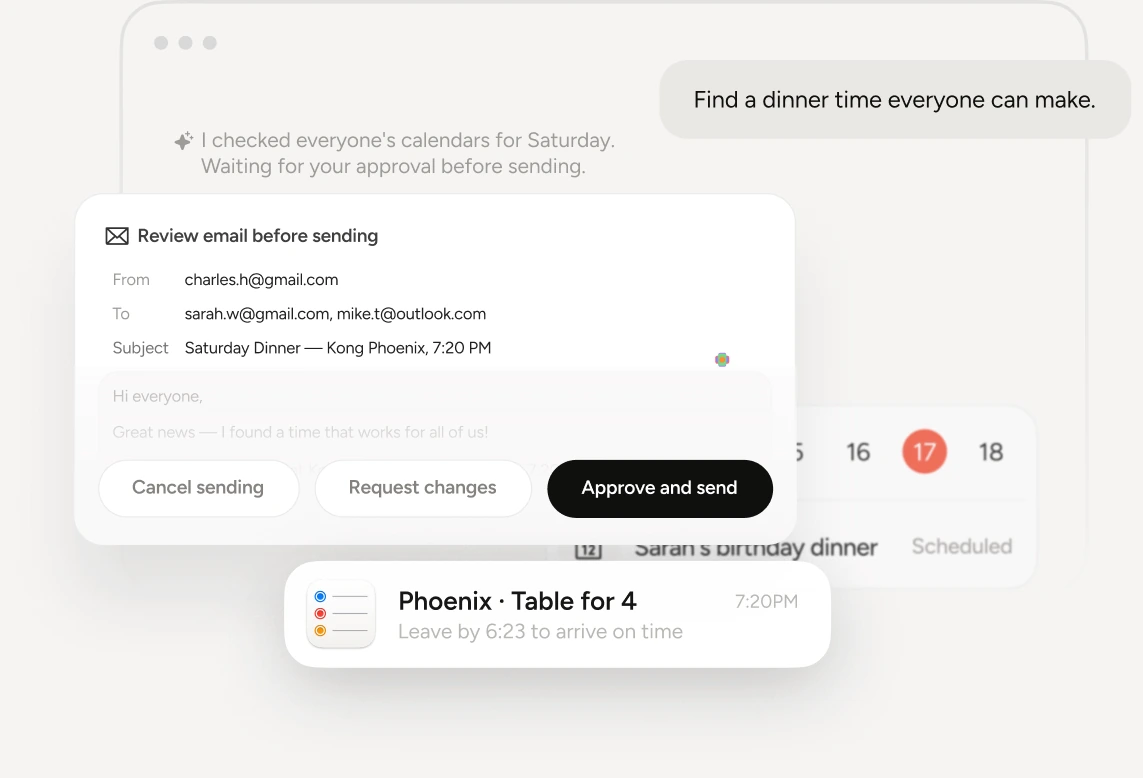Viewport: 1143px width, 778px height.
Task: Click the 'Find a dinner time' message bubble
Action: pyautogui.click(x=894, y=100)
